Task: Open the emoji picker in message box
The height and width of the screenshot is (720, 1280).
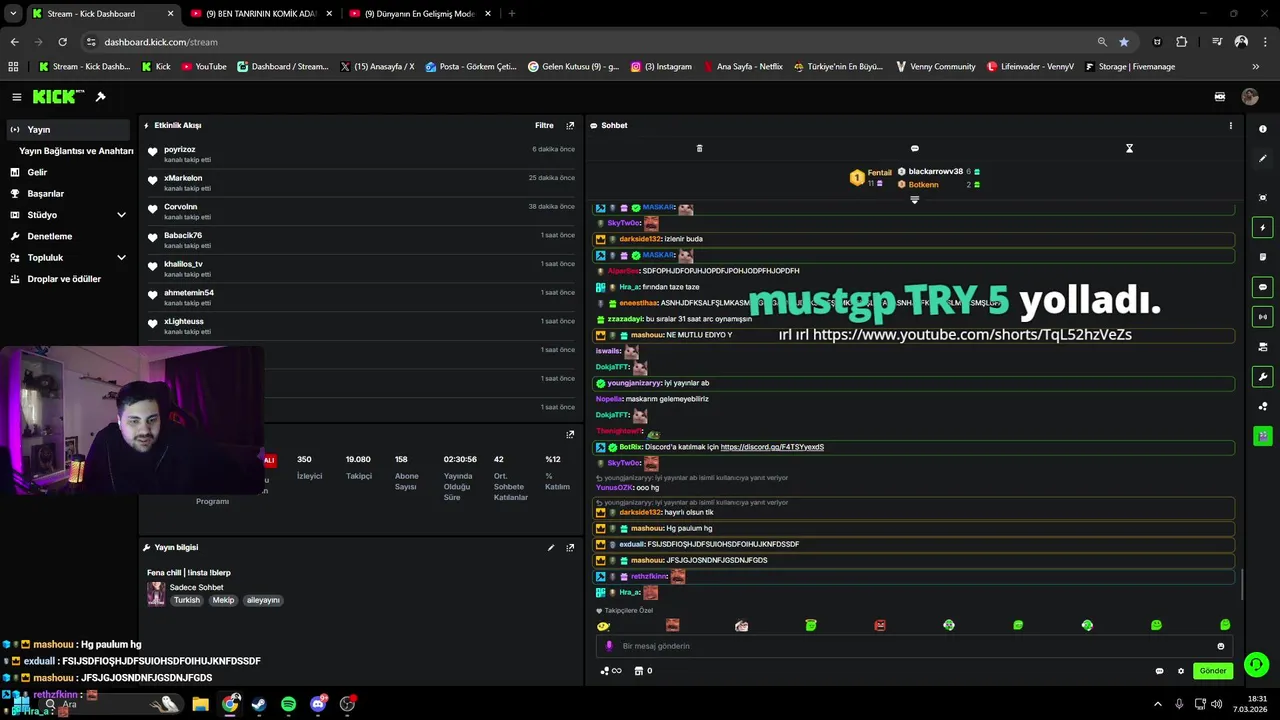Action: coord(1220,646)
